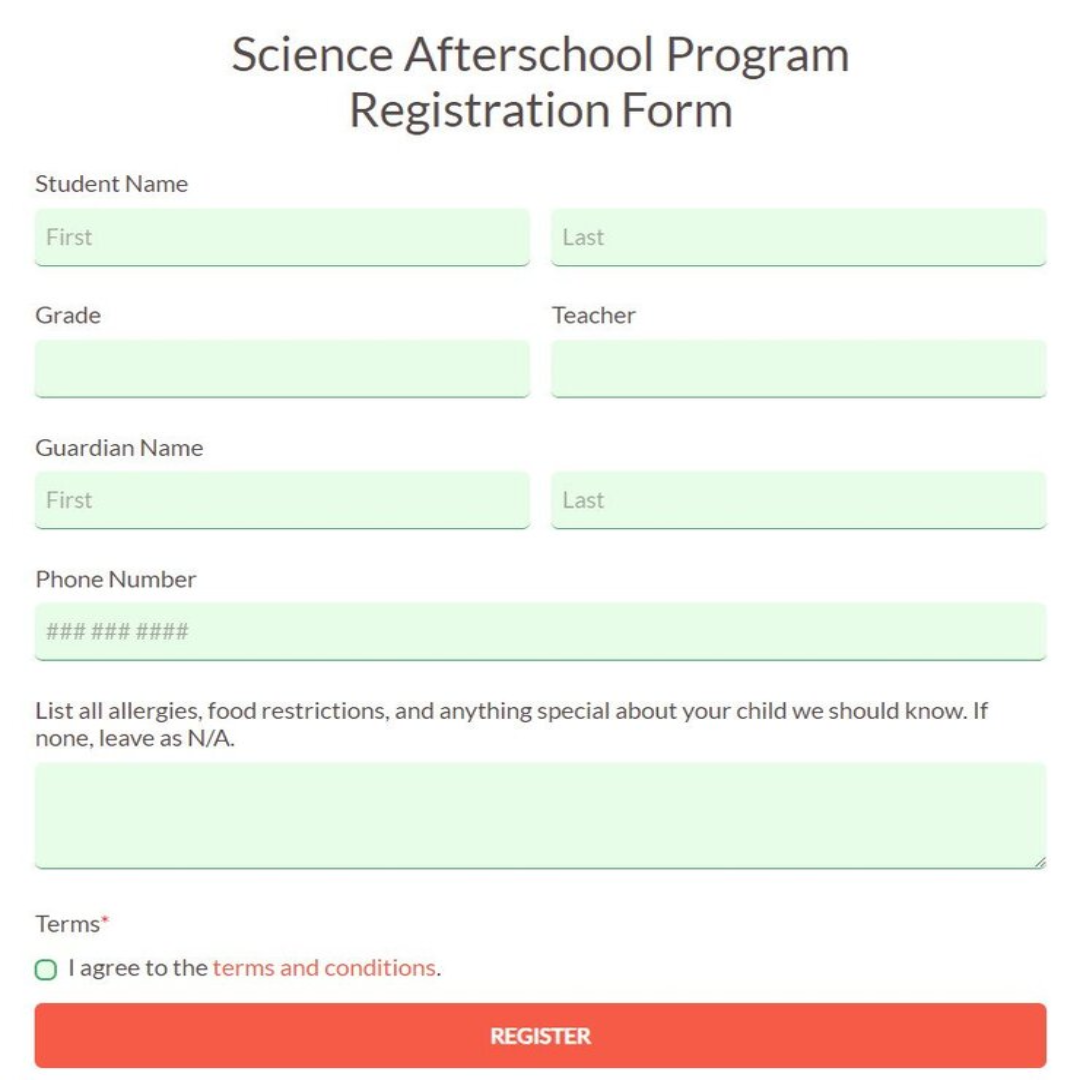Click the guardian First name field
Viewport: 1080px width, 1080px height.
coord(282,500)
